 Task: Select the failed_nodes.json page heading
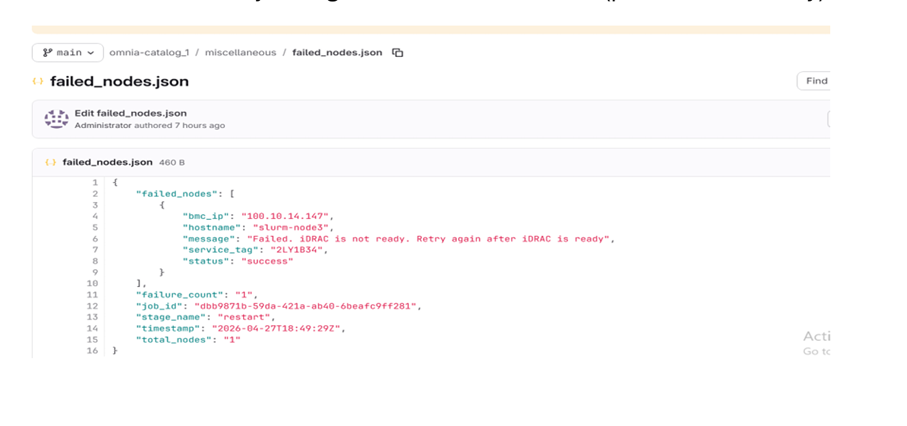[x=120, y=82]
